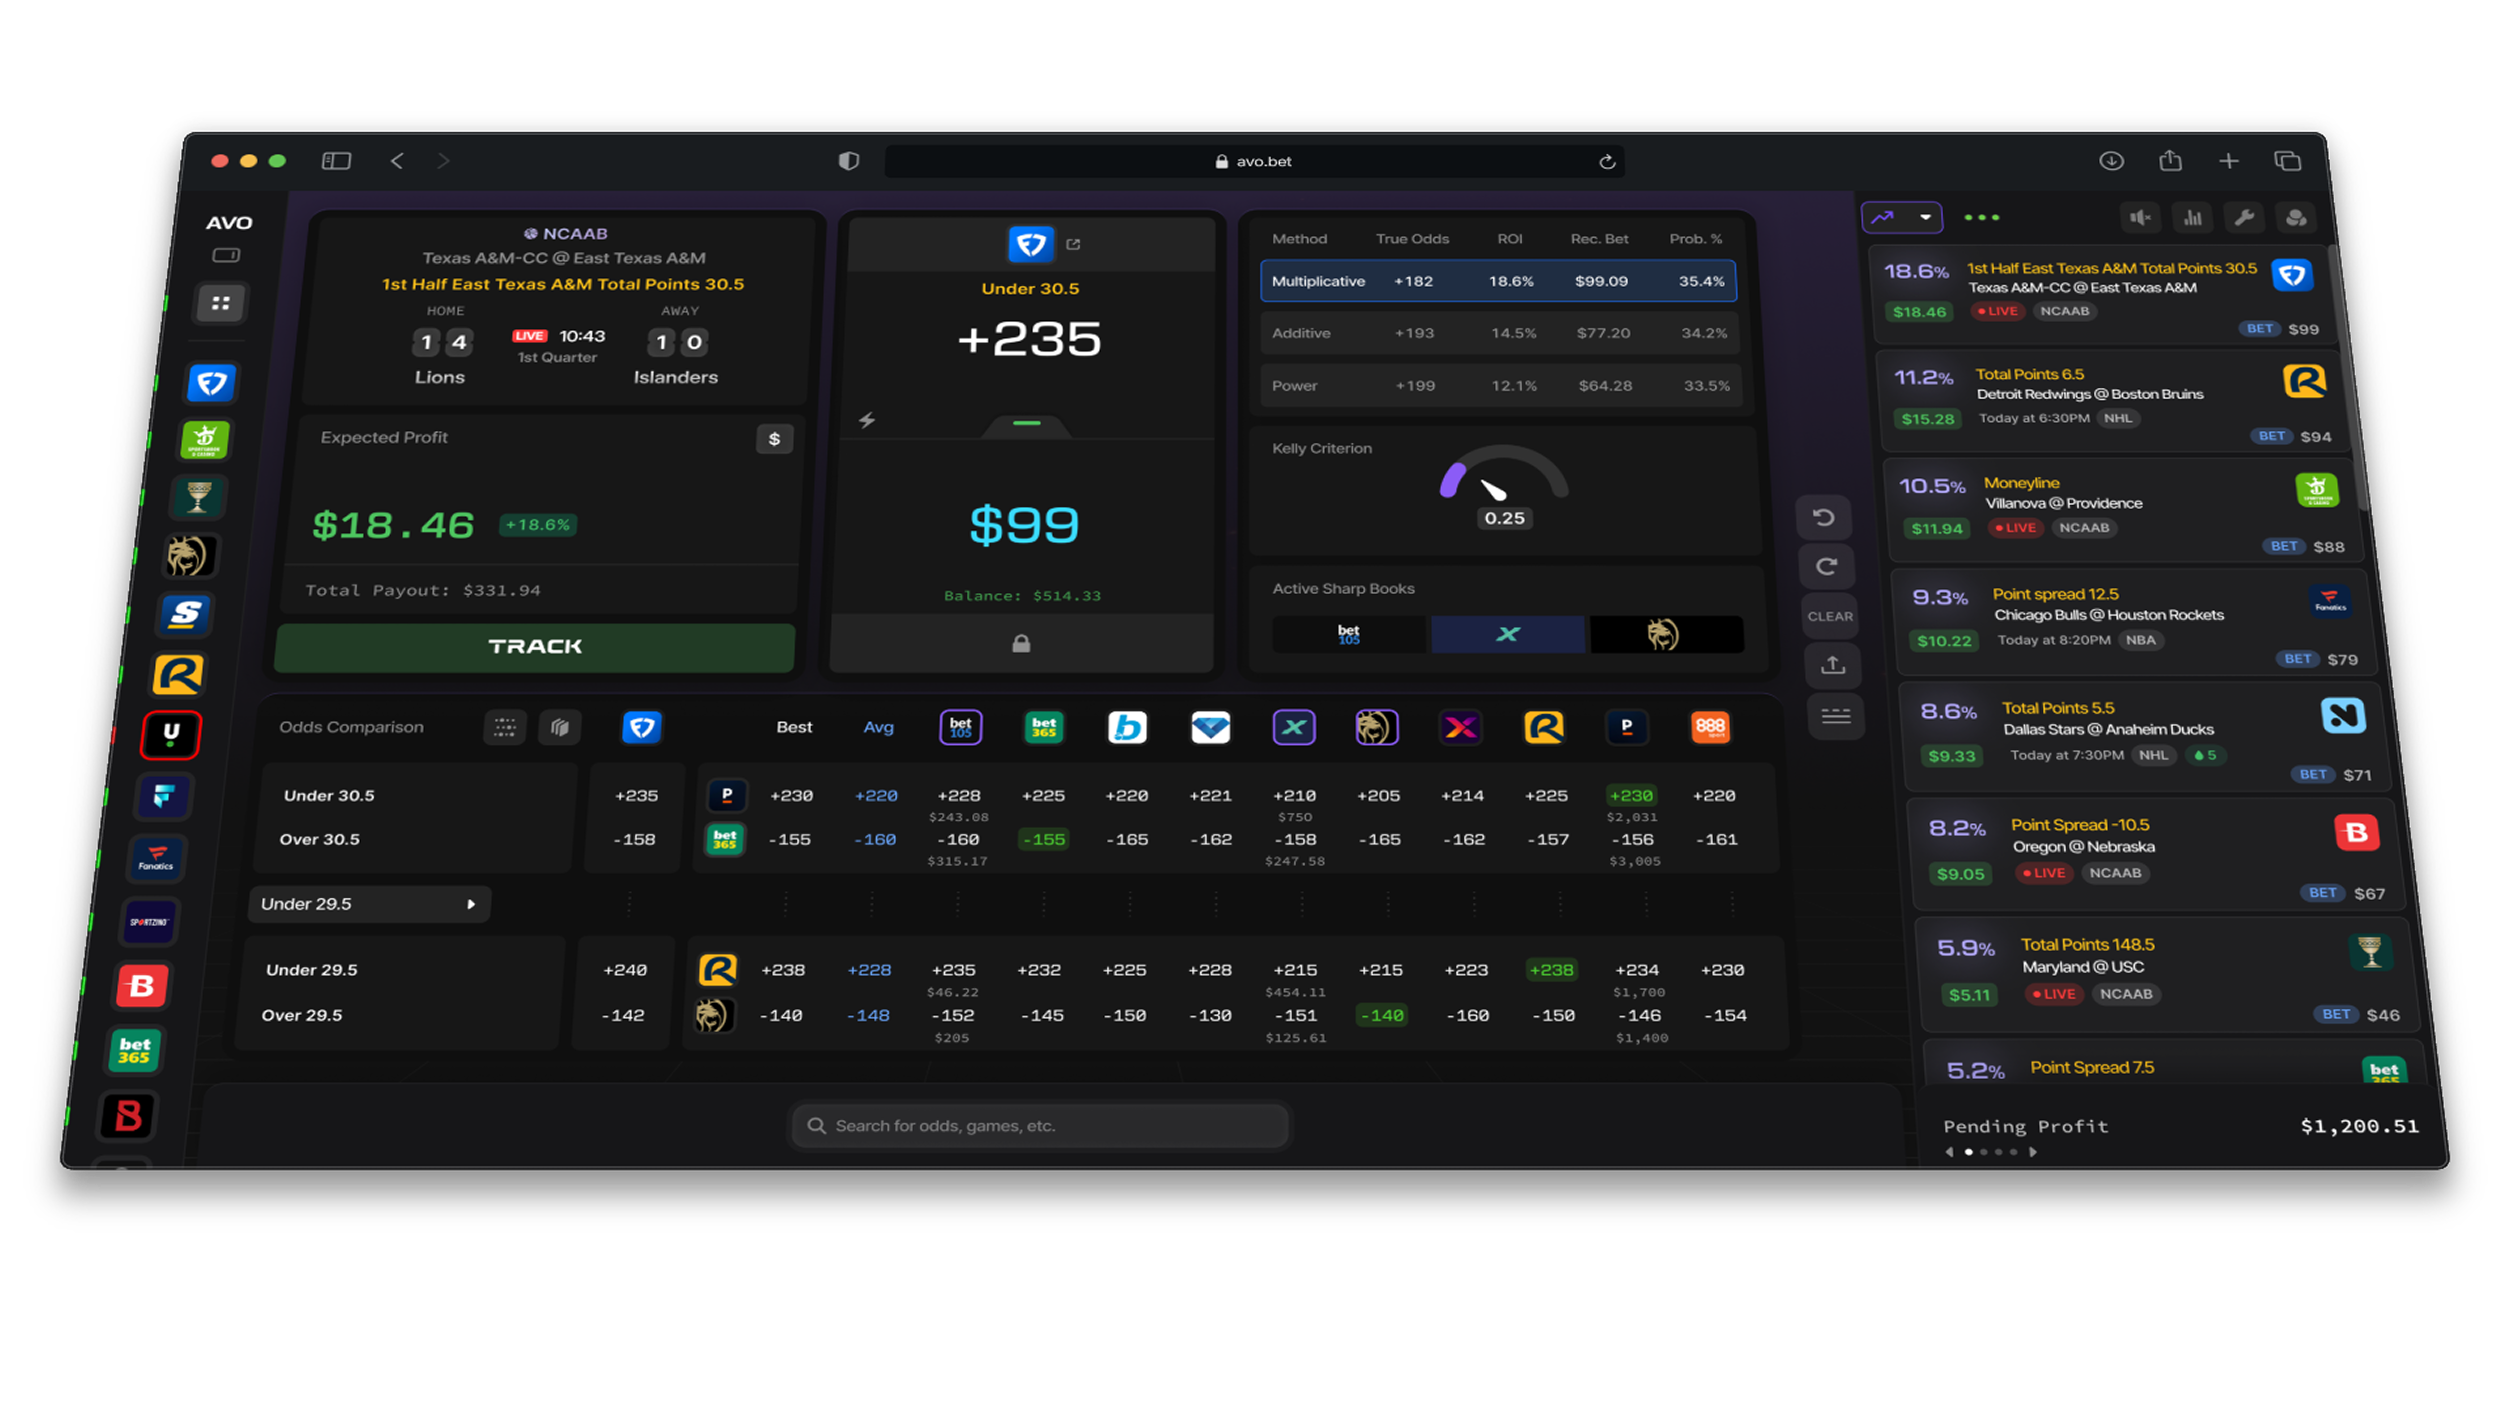The width and height of the screenshot is (2510, 1412).
Task: Click the Kelly Criterion gauge
Action: [1503, 487]
